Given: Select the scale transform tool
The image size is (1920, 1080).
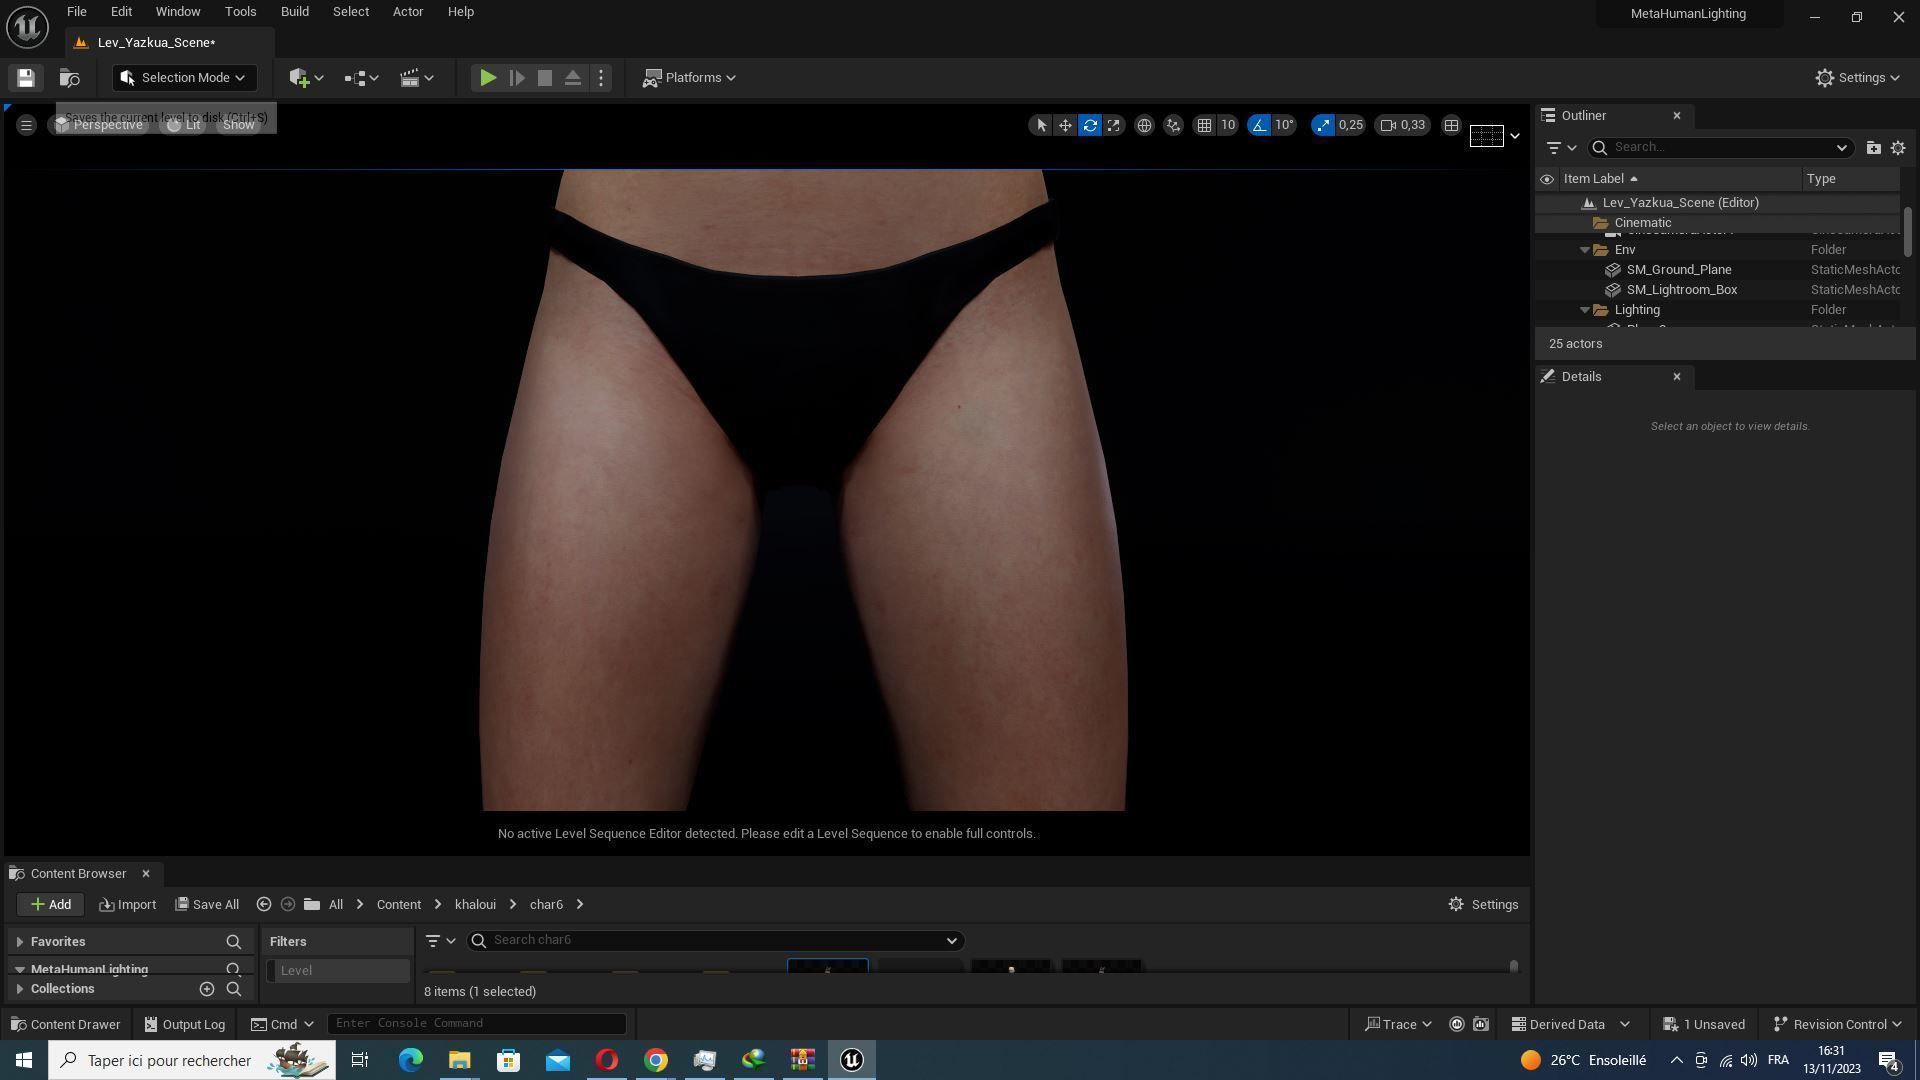Looking at the screenshot, I should pyautogui.click(x=1114, y=125).
